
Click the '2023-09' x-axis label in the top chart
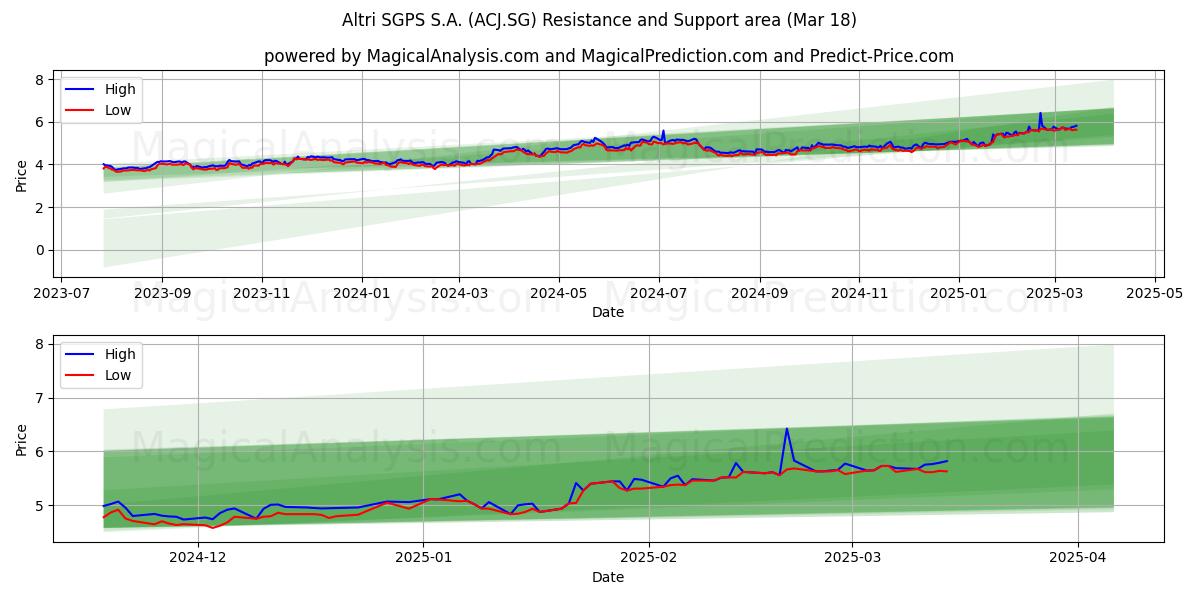pos(162,294)
